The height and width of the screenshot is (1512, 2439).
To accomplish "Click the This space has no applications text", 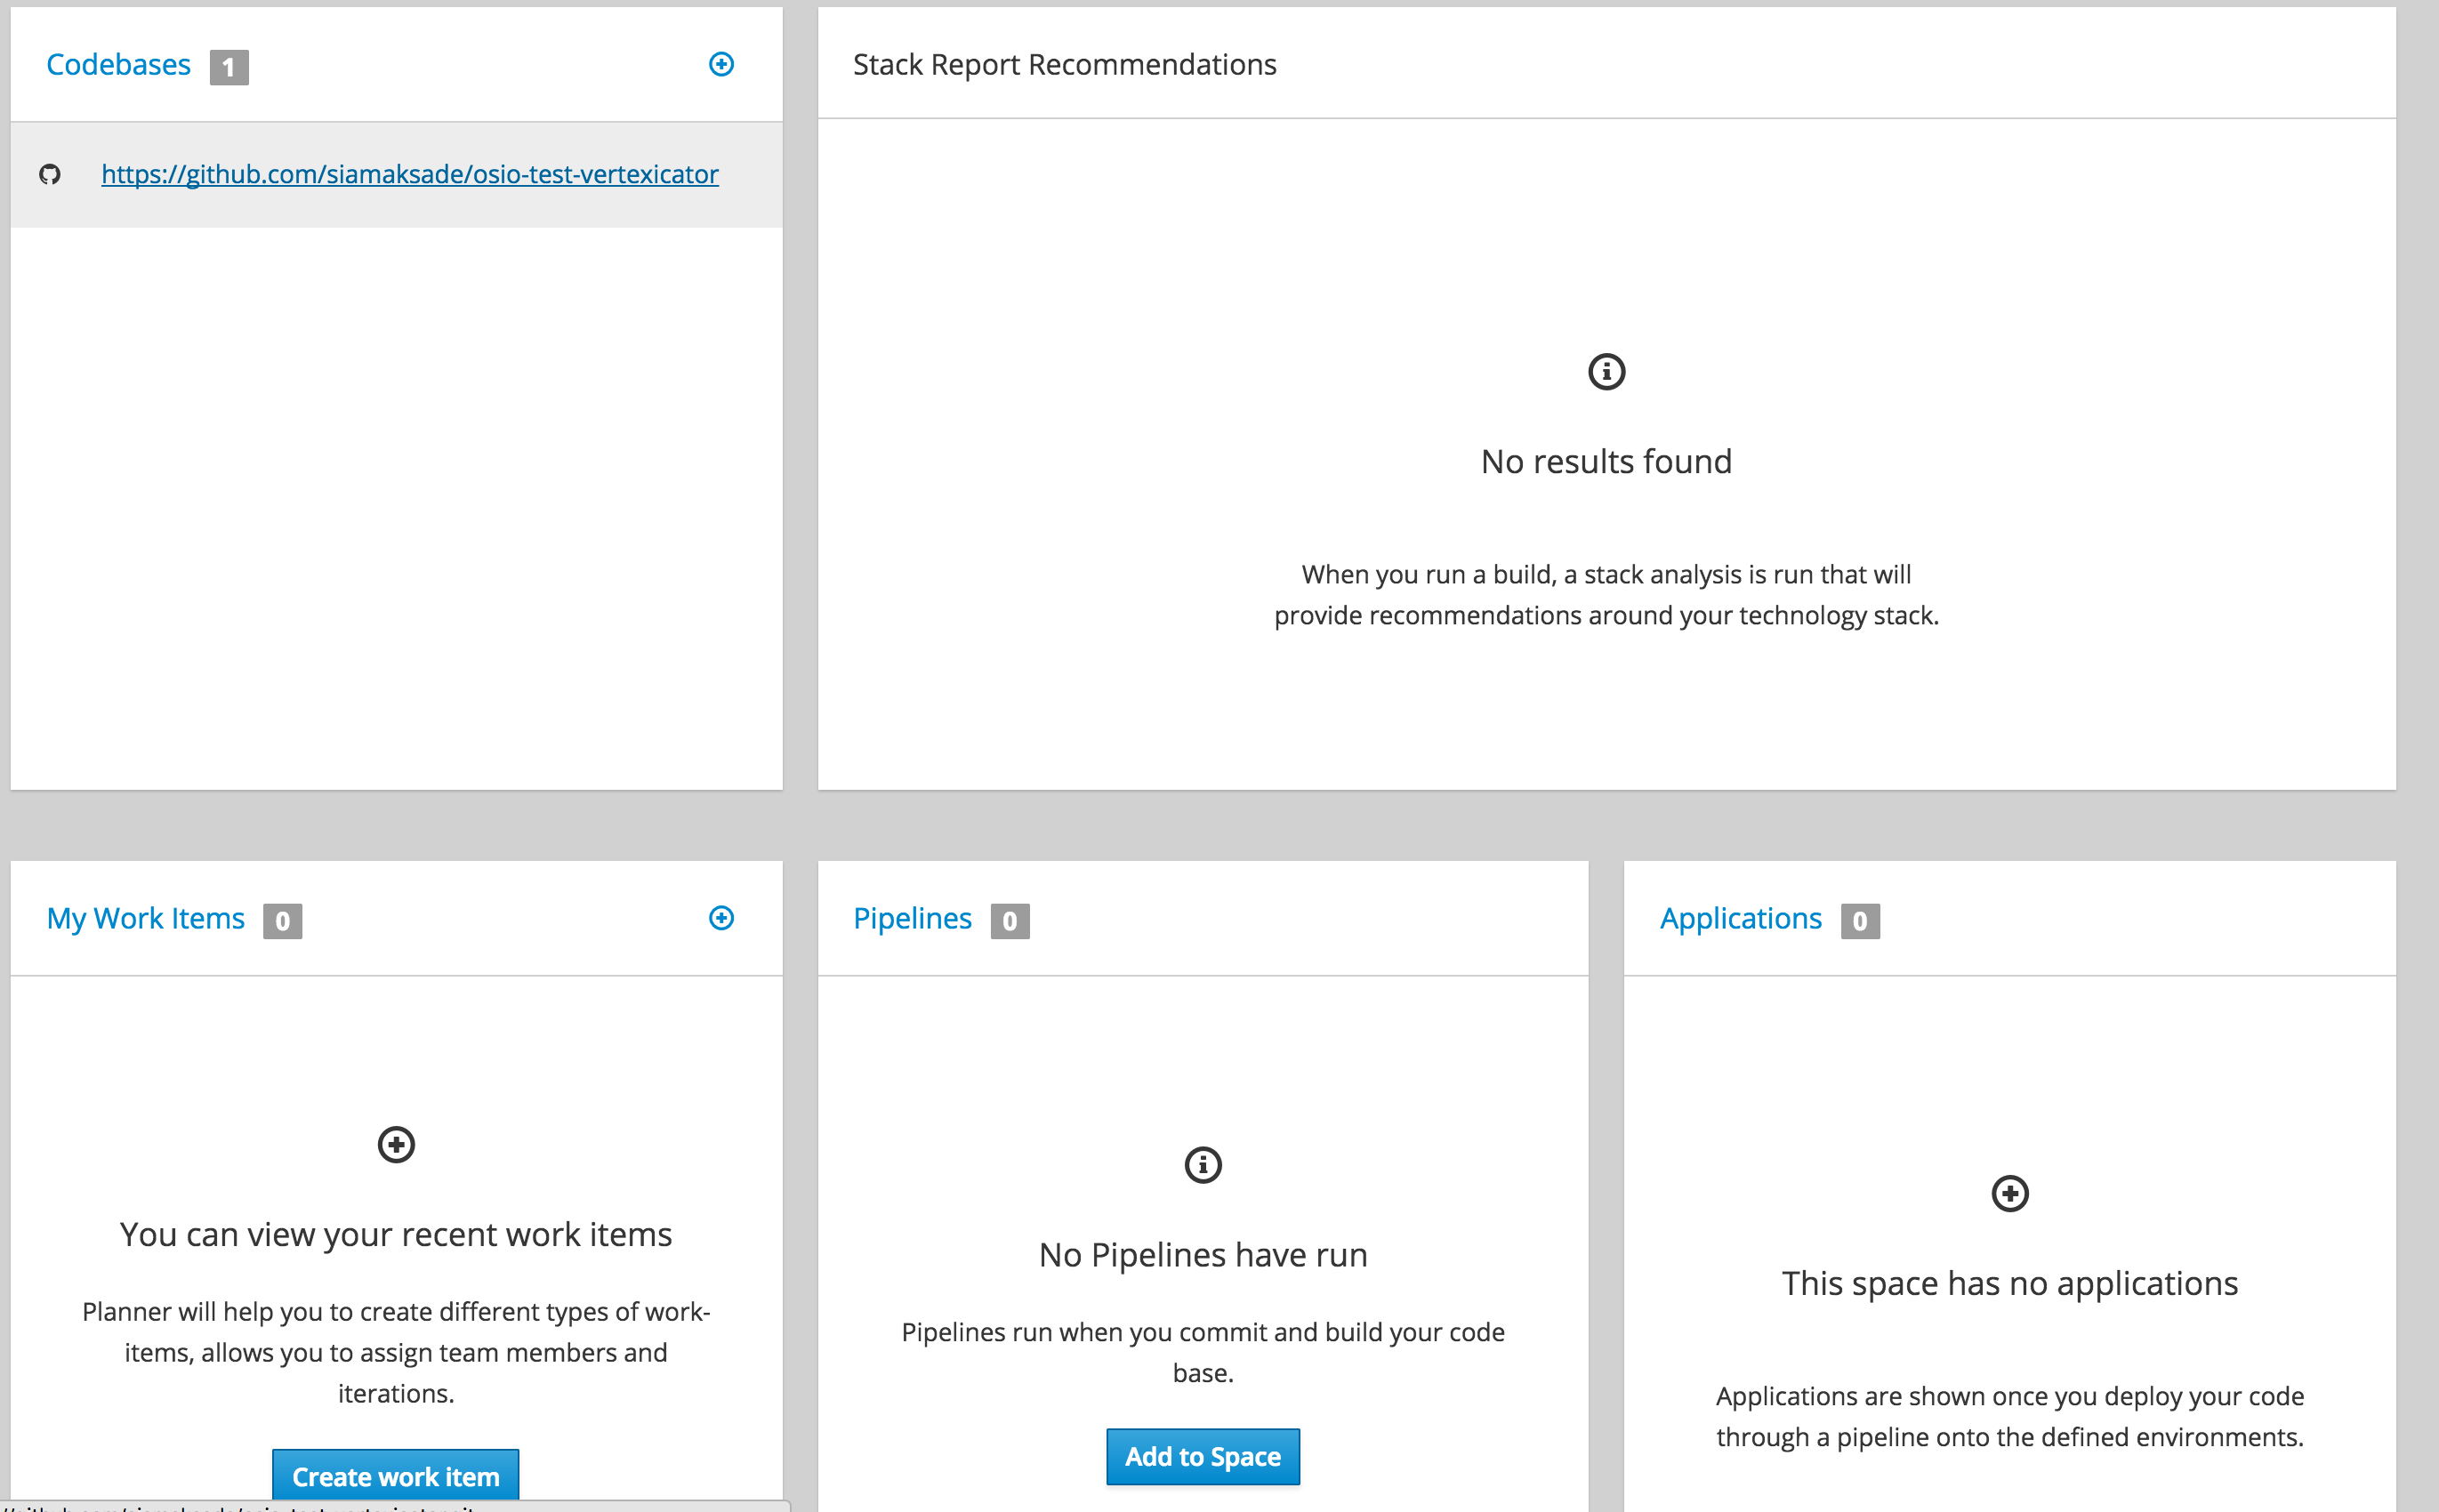I will click(x=2010, y=1284).
